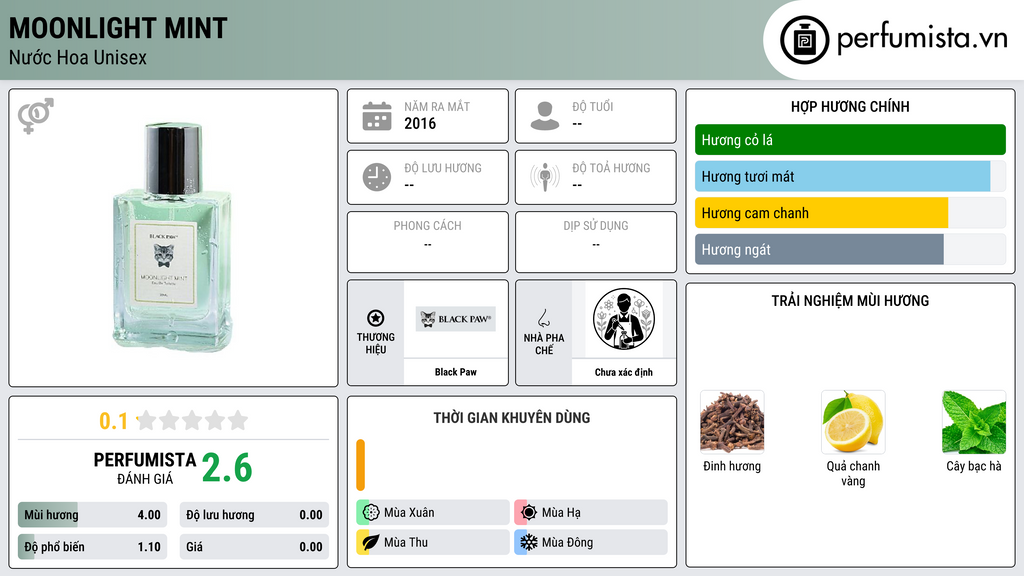Click the perfumista.vn bottle logo icon
The width and height of the screenshot is (1024, 576).
point(804,40)
